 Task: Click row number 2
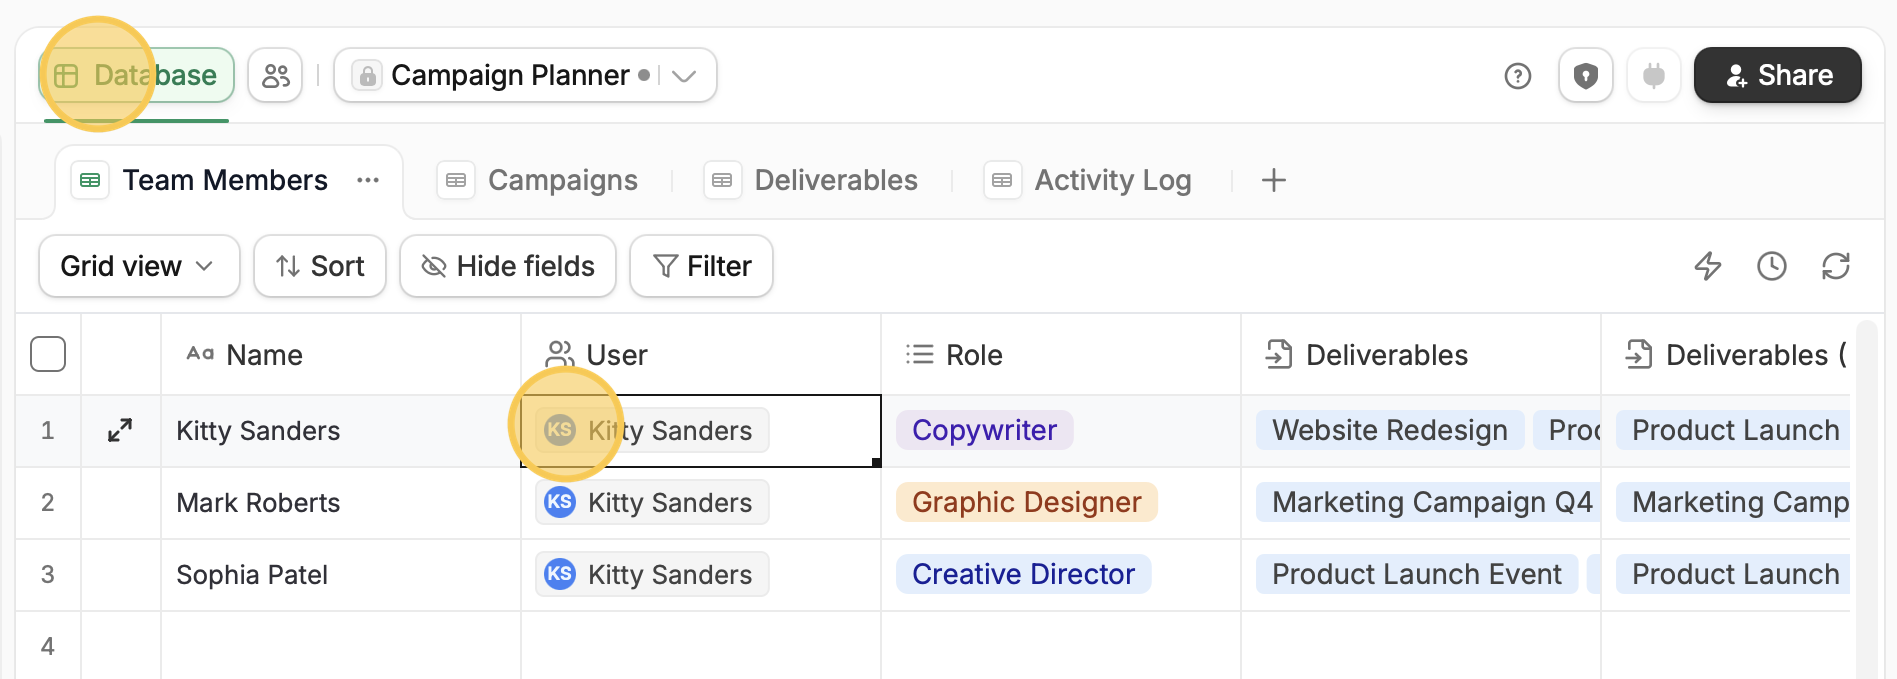(x=47, y=503)
